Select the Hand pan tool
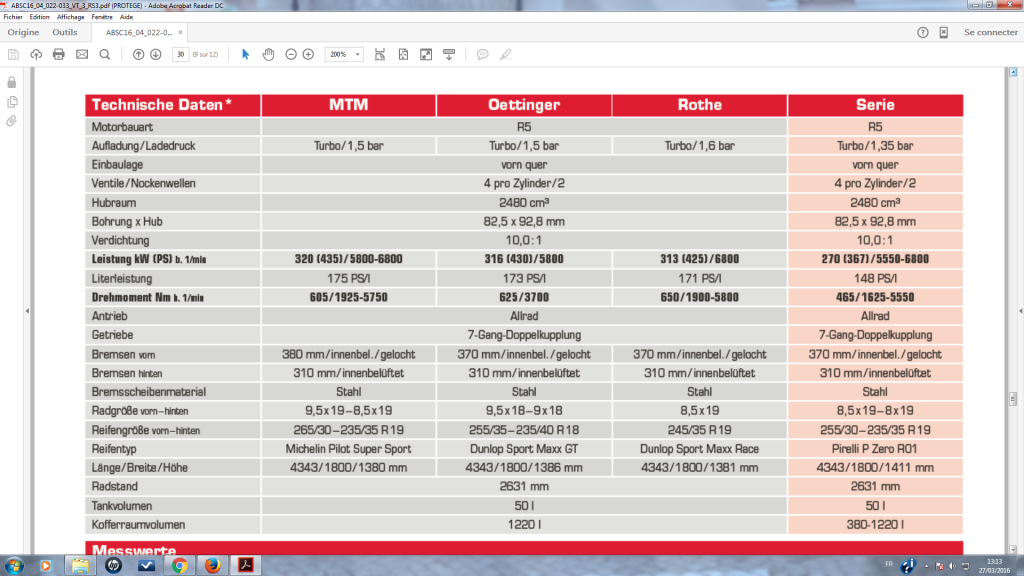1024x576 pixels. pos(268,54)
